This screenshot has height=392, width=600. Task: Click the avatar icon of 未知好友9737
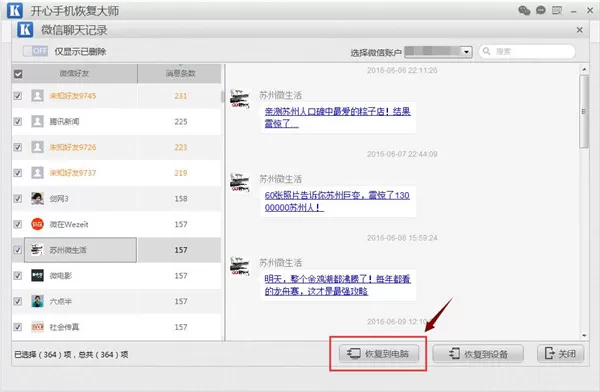coord(37,173)
